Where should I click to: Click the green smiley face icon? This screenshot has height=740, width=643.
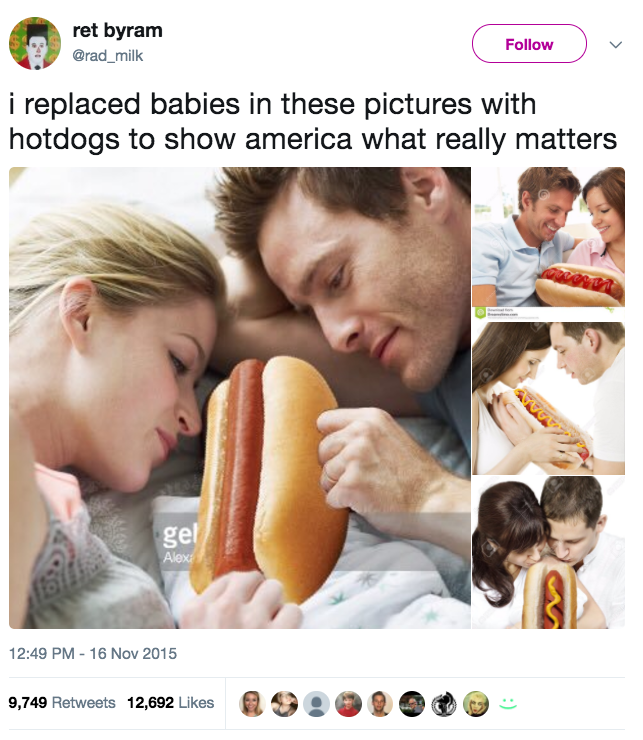click(508, 703)
